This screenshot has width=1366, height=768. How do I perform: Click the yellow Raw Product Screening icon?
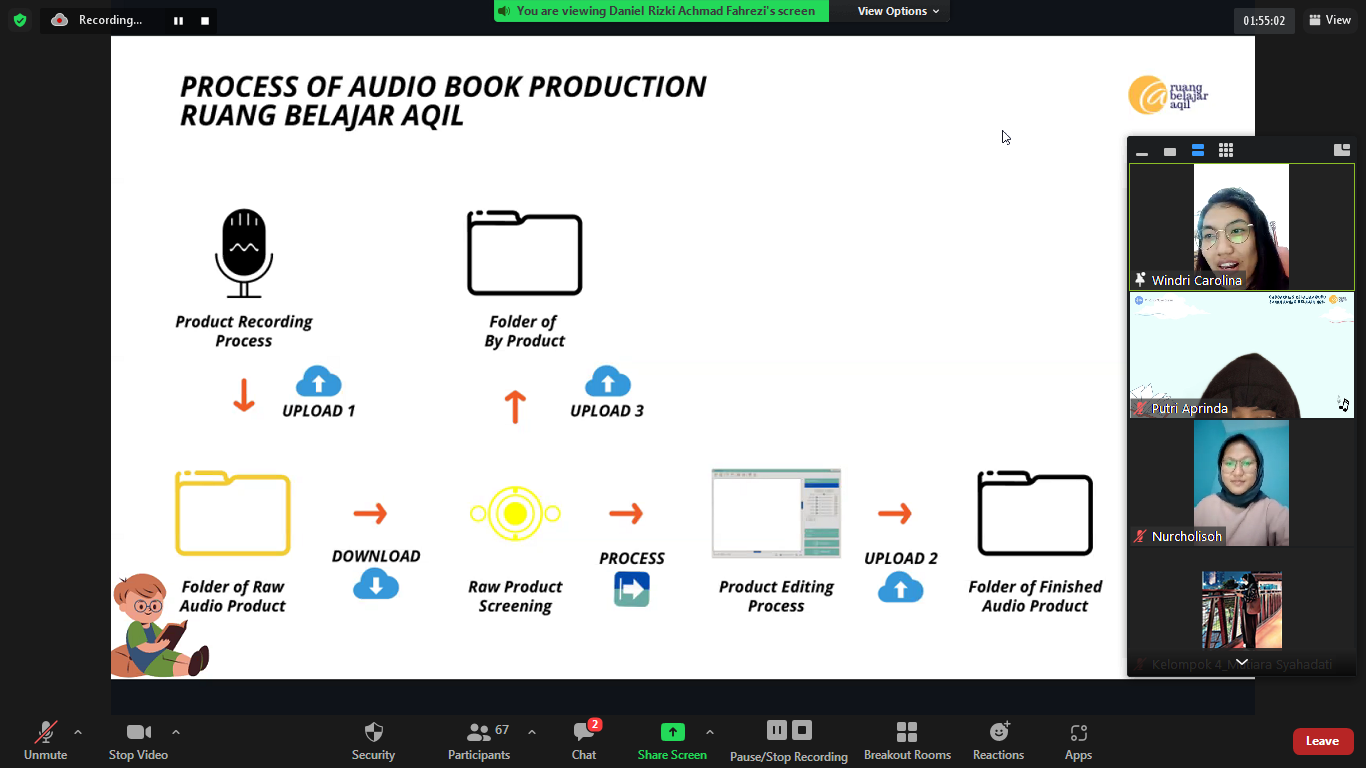click(515, 514)
